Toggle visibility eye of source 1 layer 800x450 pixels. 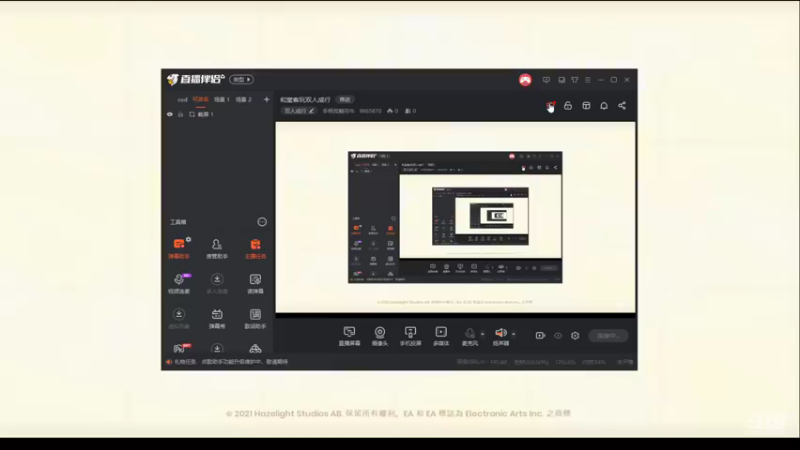pos(170,114)
